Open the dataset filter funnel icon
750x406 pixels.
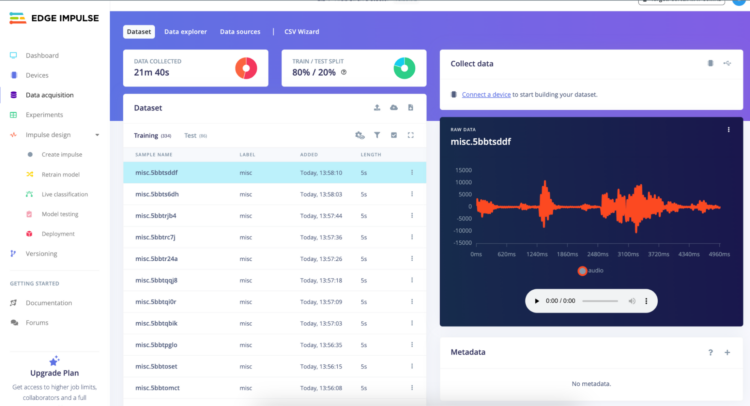pyautogui.click(x=377, y=135)
